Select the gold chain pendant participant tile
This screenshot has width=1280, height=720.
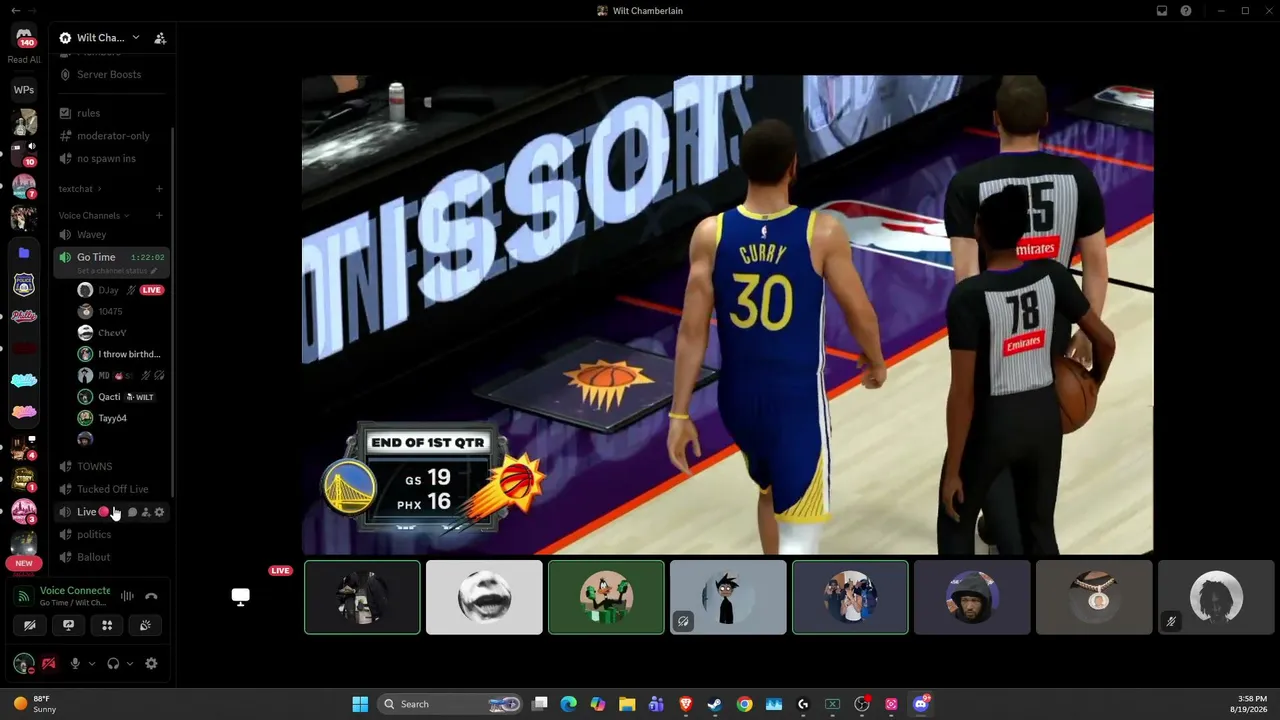click(x=1094, y=597)
